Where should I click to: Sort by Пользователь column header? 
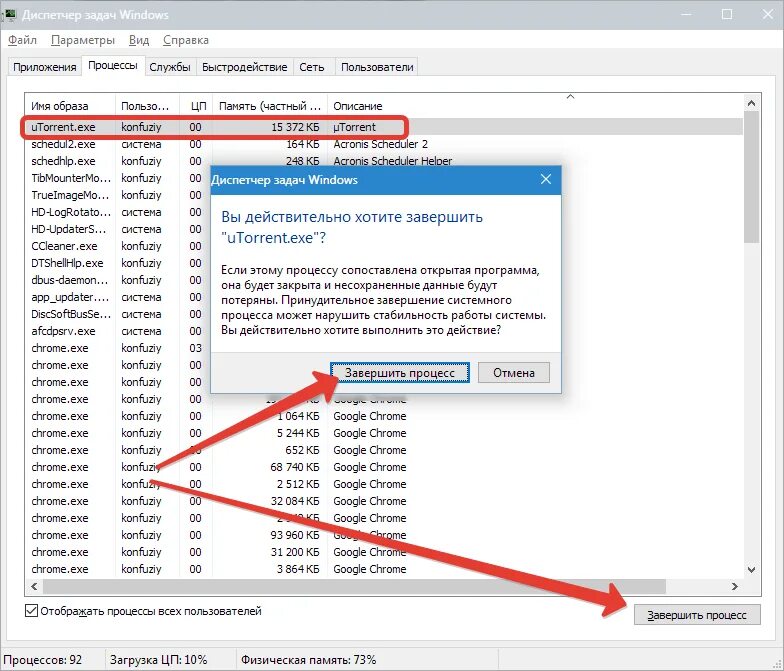(x=148, y=106)
